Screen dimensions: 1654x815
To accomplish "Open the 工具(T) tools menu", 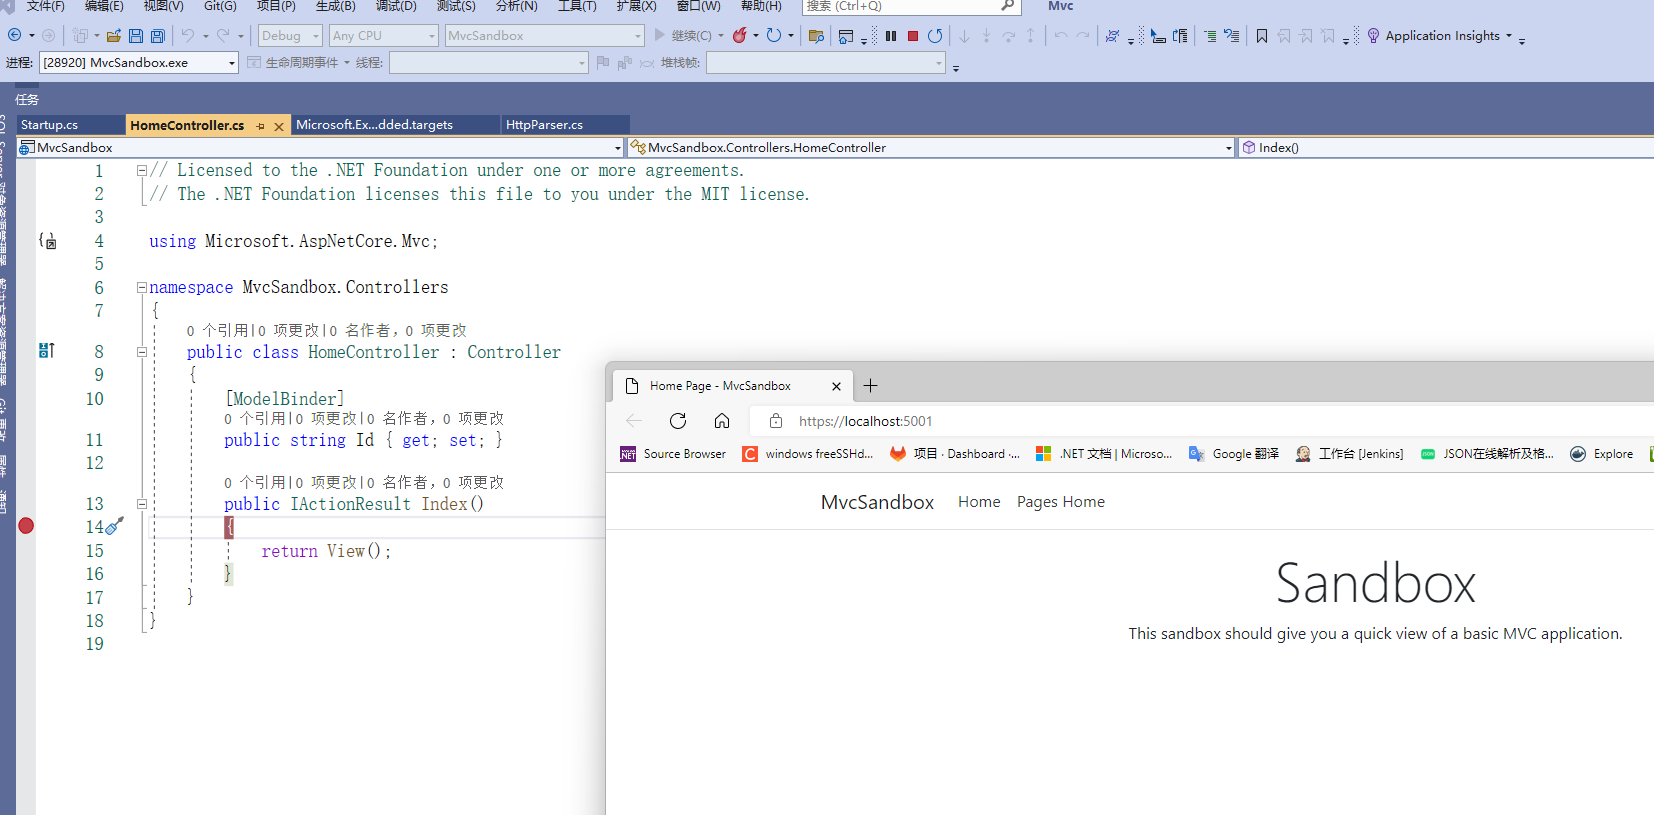I will 577,6.
